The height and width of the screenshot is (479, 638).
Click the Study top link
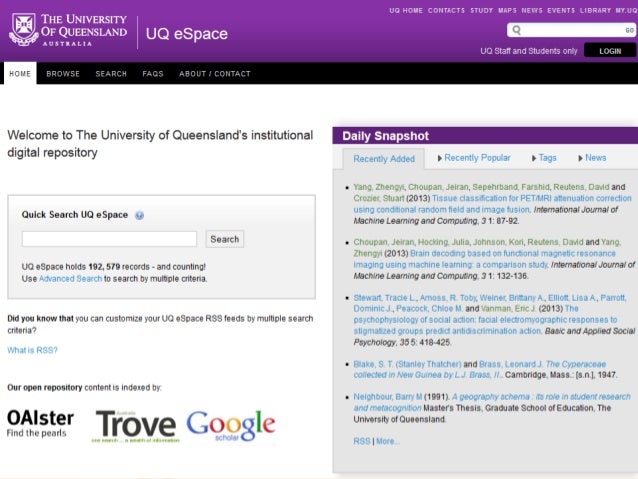pyautogui.click(x=482, y=11)
